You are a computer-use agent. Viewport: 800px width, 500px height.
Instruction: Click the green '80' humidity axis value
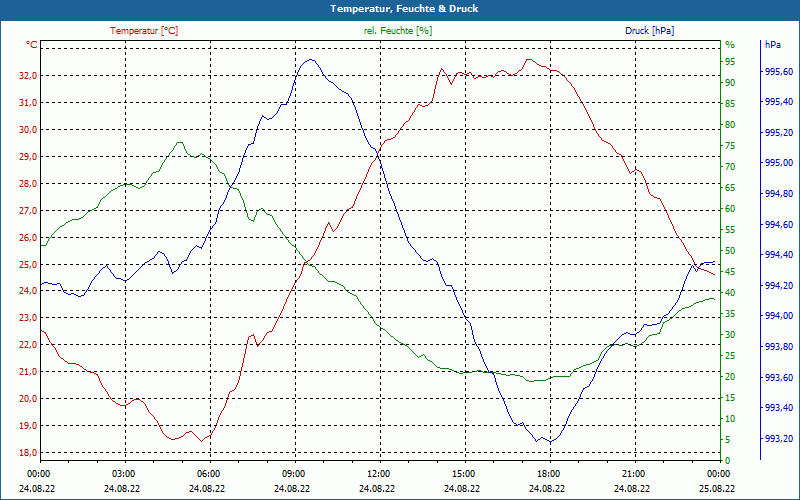(x=730, y=125)
